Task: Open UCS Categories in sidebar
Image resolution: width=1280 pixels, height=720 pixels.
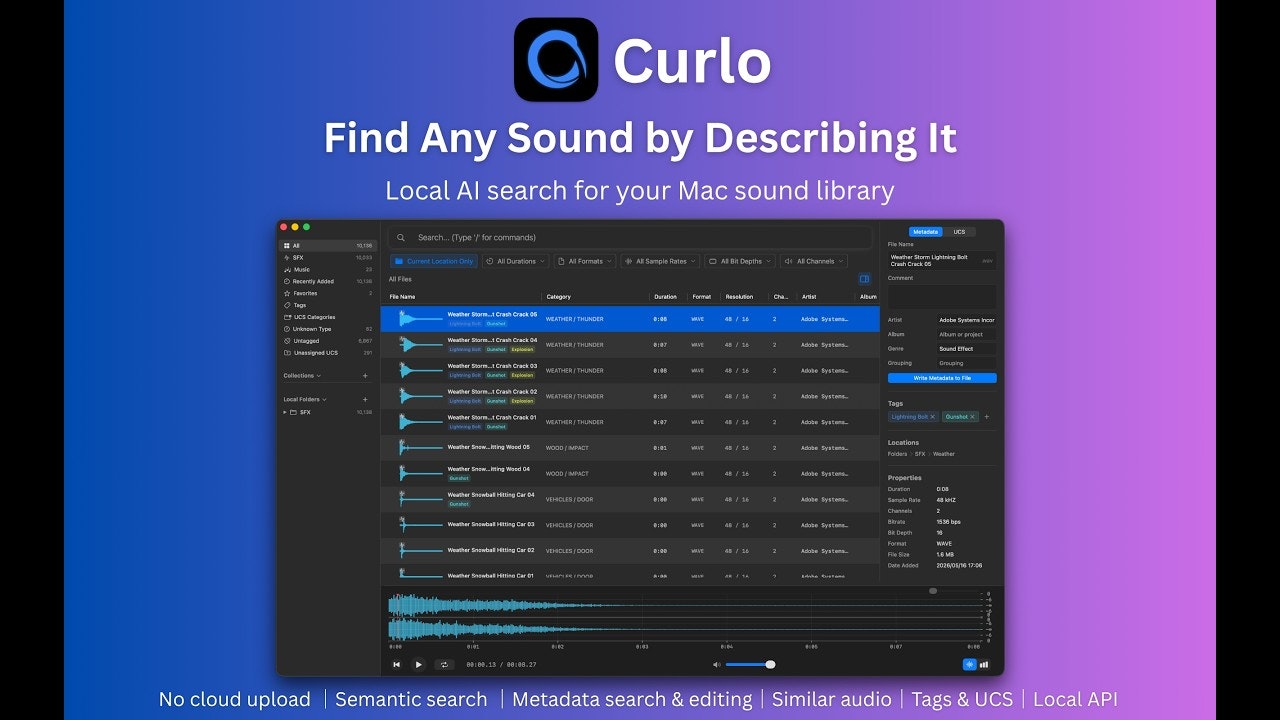Action: point(328,317)
